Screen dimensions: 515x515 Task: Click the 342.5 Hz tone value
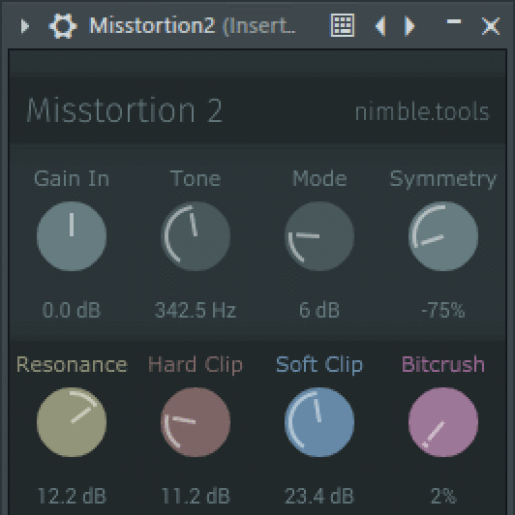coord(196,310)
